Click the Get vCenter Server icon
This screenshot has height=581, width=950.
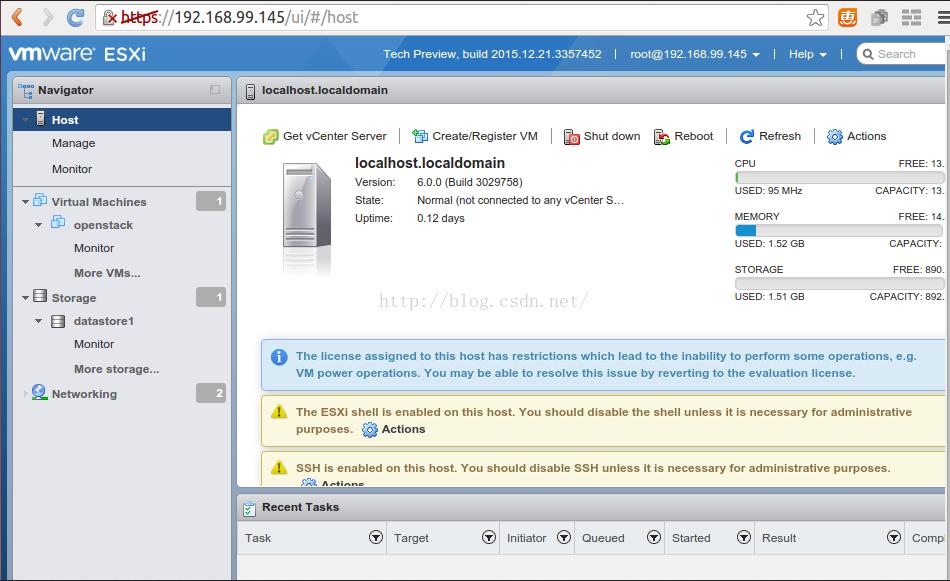point(270,137)
